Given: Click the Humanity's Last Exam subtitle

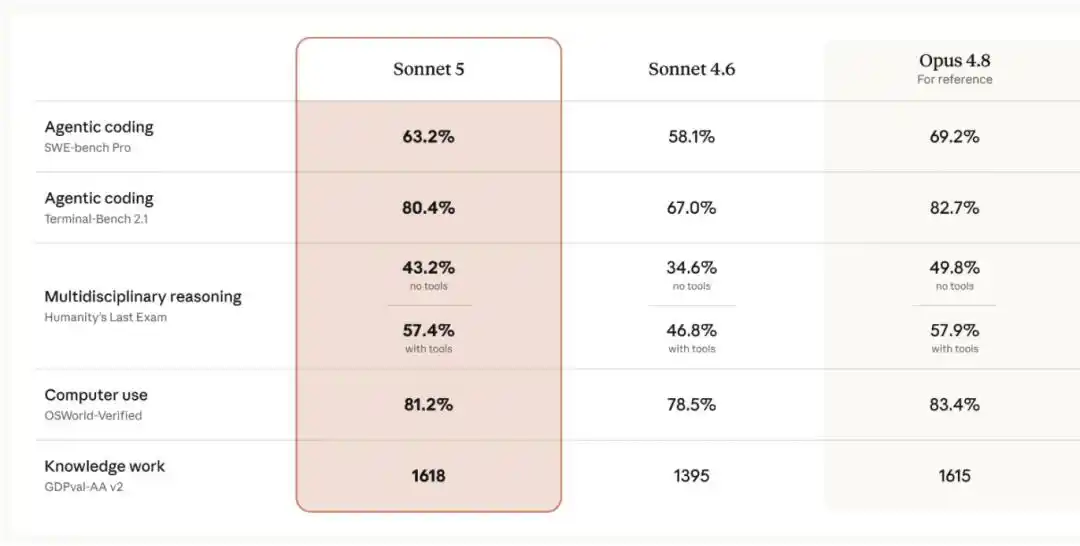Looking at the screenshot, I should pyautogui.click(x=105, y=317).
